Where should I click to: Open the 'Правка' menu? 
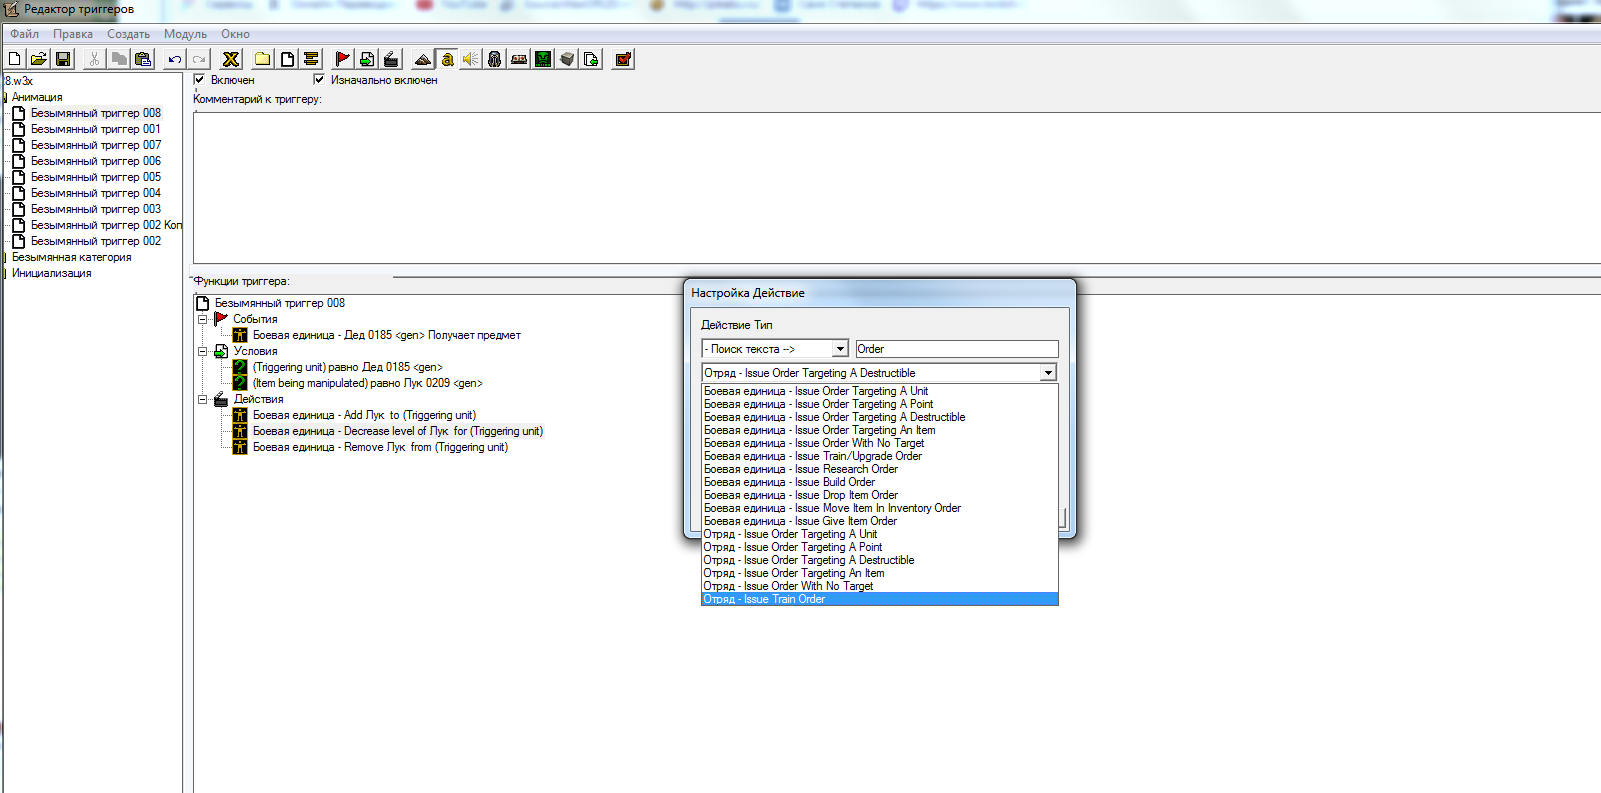(73, 34)
